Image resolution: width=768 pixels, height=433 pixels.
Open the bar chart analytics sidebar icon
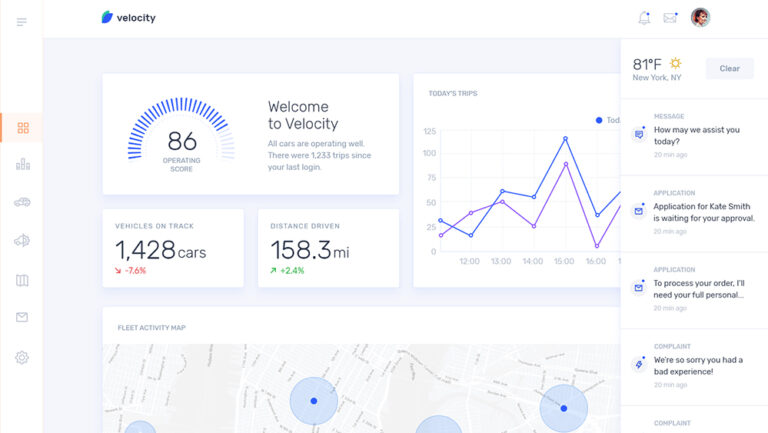[x=22, y=164]
